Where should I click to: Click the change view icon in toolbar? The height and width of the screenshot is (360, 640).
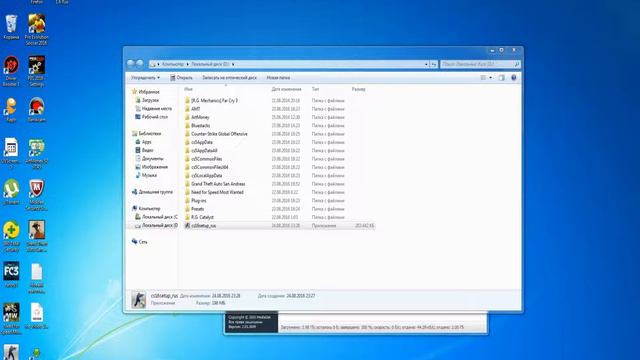coord(483,78)
